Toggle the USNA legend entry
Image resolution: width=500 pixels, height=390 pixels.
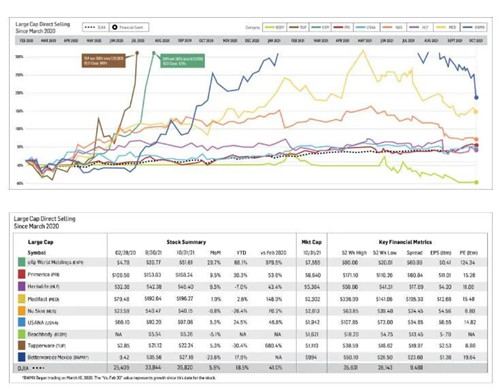pyautogui.click(x=367, y=27)
